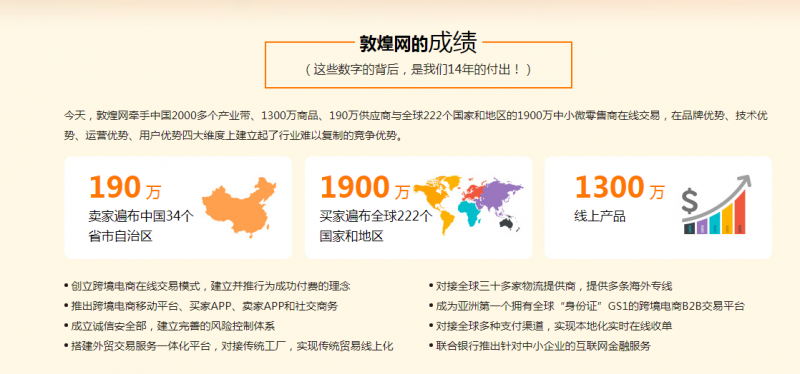800x374 pixels.
Task: Click bullet 成立诚信安全部
Action: (x=169, y=326)
